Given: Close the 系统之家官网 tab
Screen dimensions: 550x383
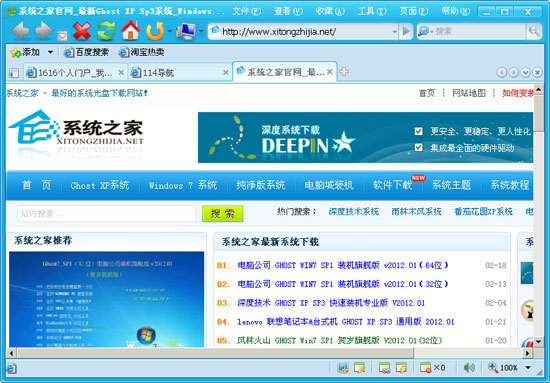Looking at the screenshot, I should pos(329,72).
